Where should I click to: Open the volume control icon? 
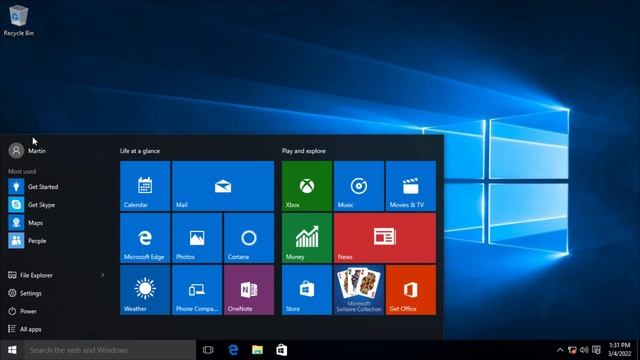pos(584,350)
